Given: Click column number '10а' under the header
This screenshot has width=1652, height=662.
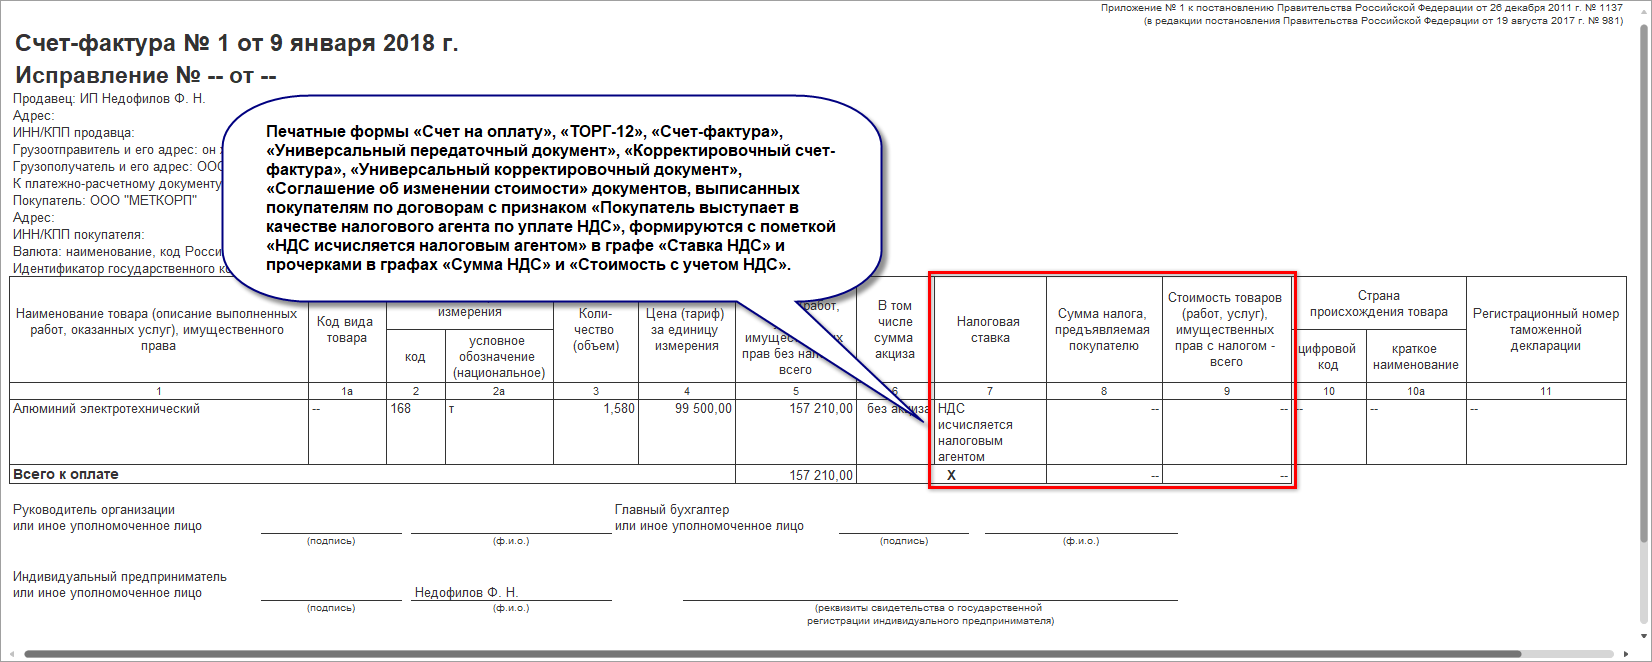Looking at the screenshot, I should [x=1416, y=391].
